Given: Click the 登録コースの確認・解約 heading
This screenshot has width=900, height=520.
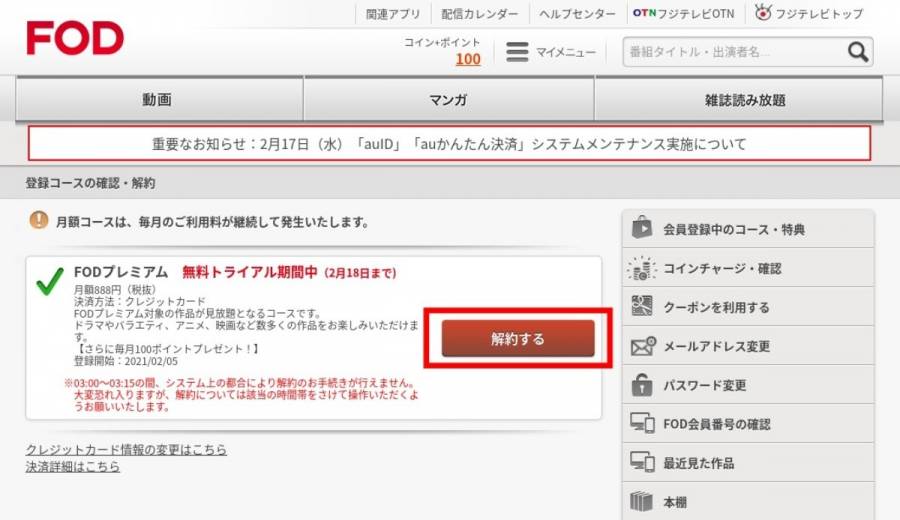Looking at the screenshot, I should pos(90,183).
